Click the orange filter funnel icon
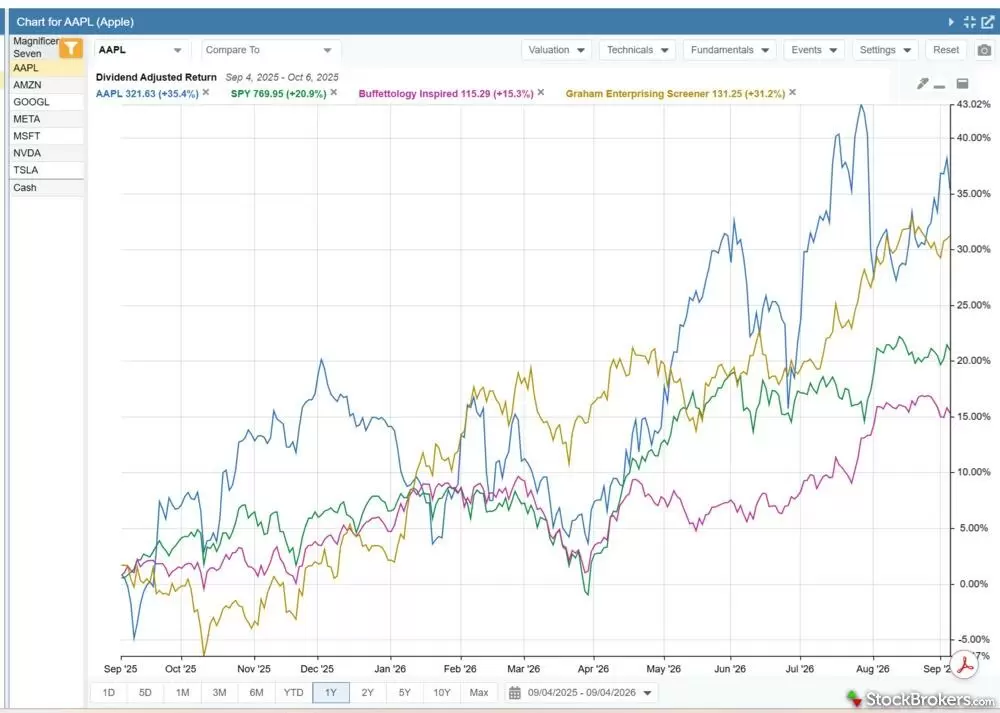 pyautogui.click(x=71, y=48)
